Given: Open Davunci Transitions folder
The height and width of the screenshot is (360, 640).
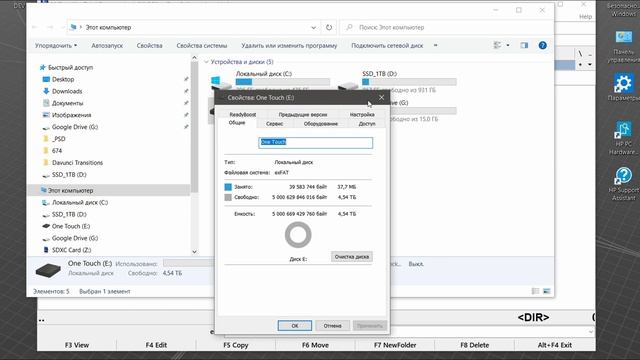Looking at the screenshot, I should pyautogui.click(x=77, y=162).
